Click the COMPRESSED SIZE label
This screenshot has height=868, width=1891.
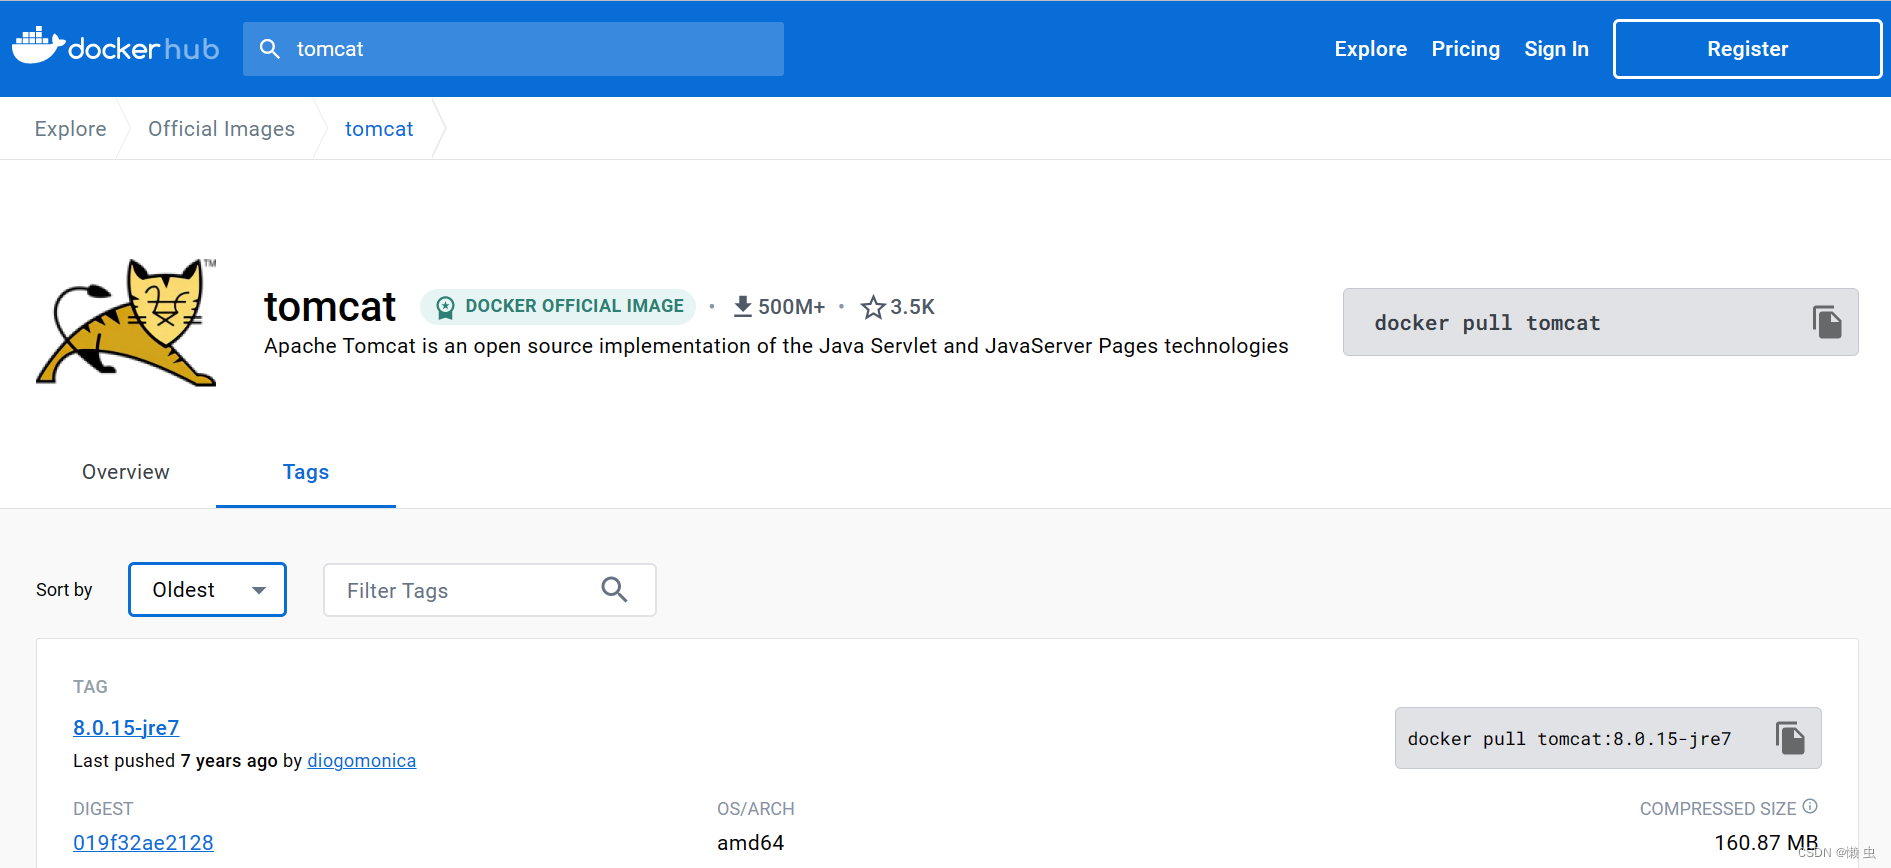(1718, 809)
